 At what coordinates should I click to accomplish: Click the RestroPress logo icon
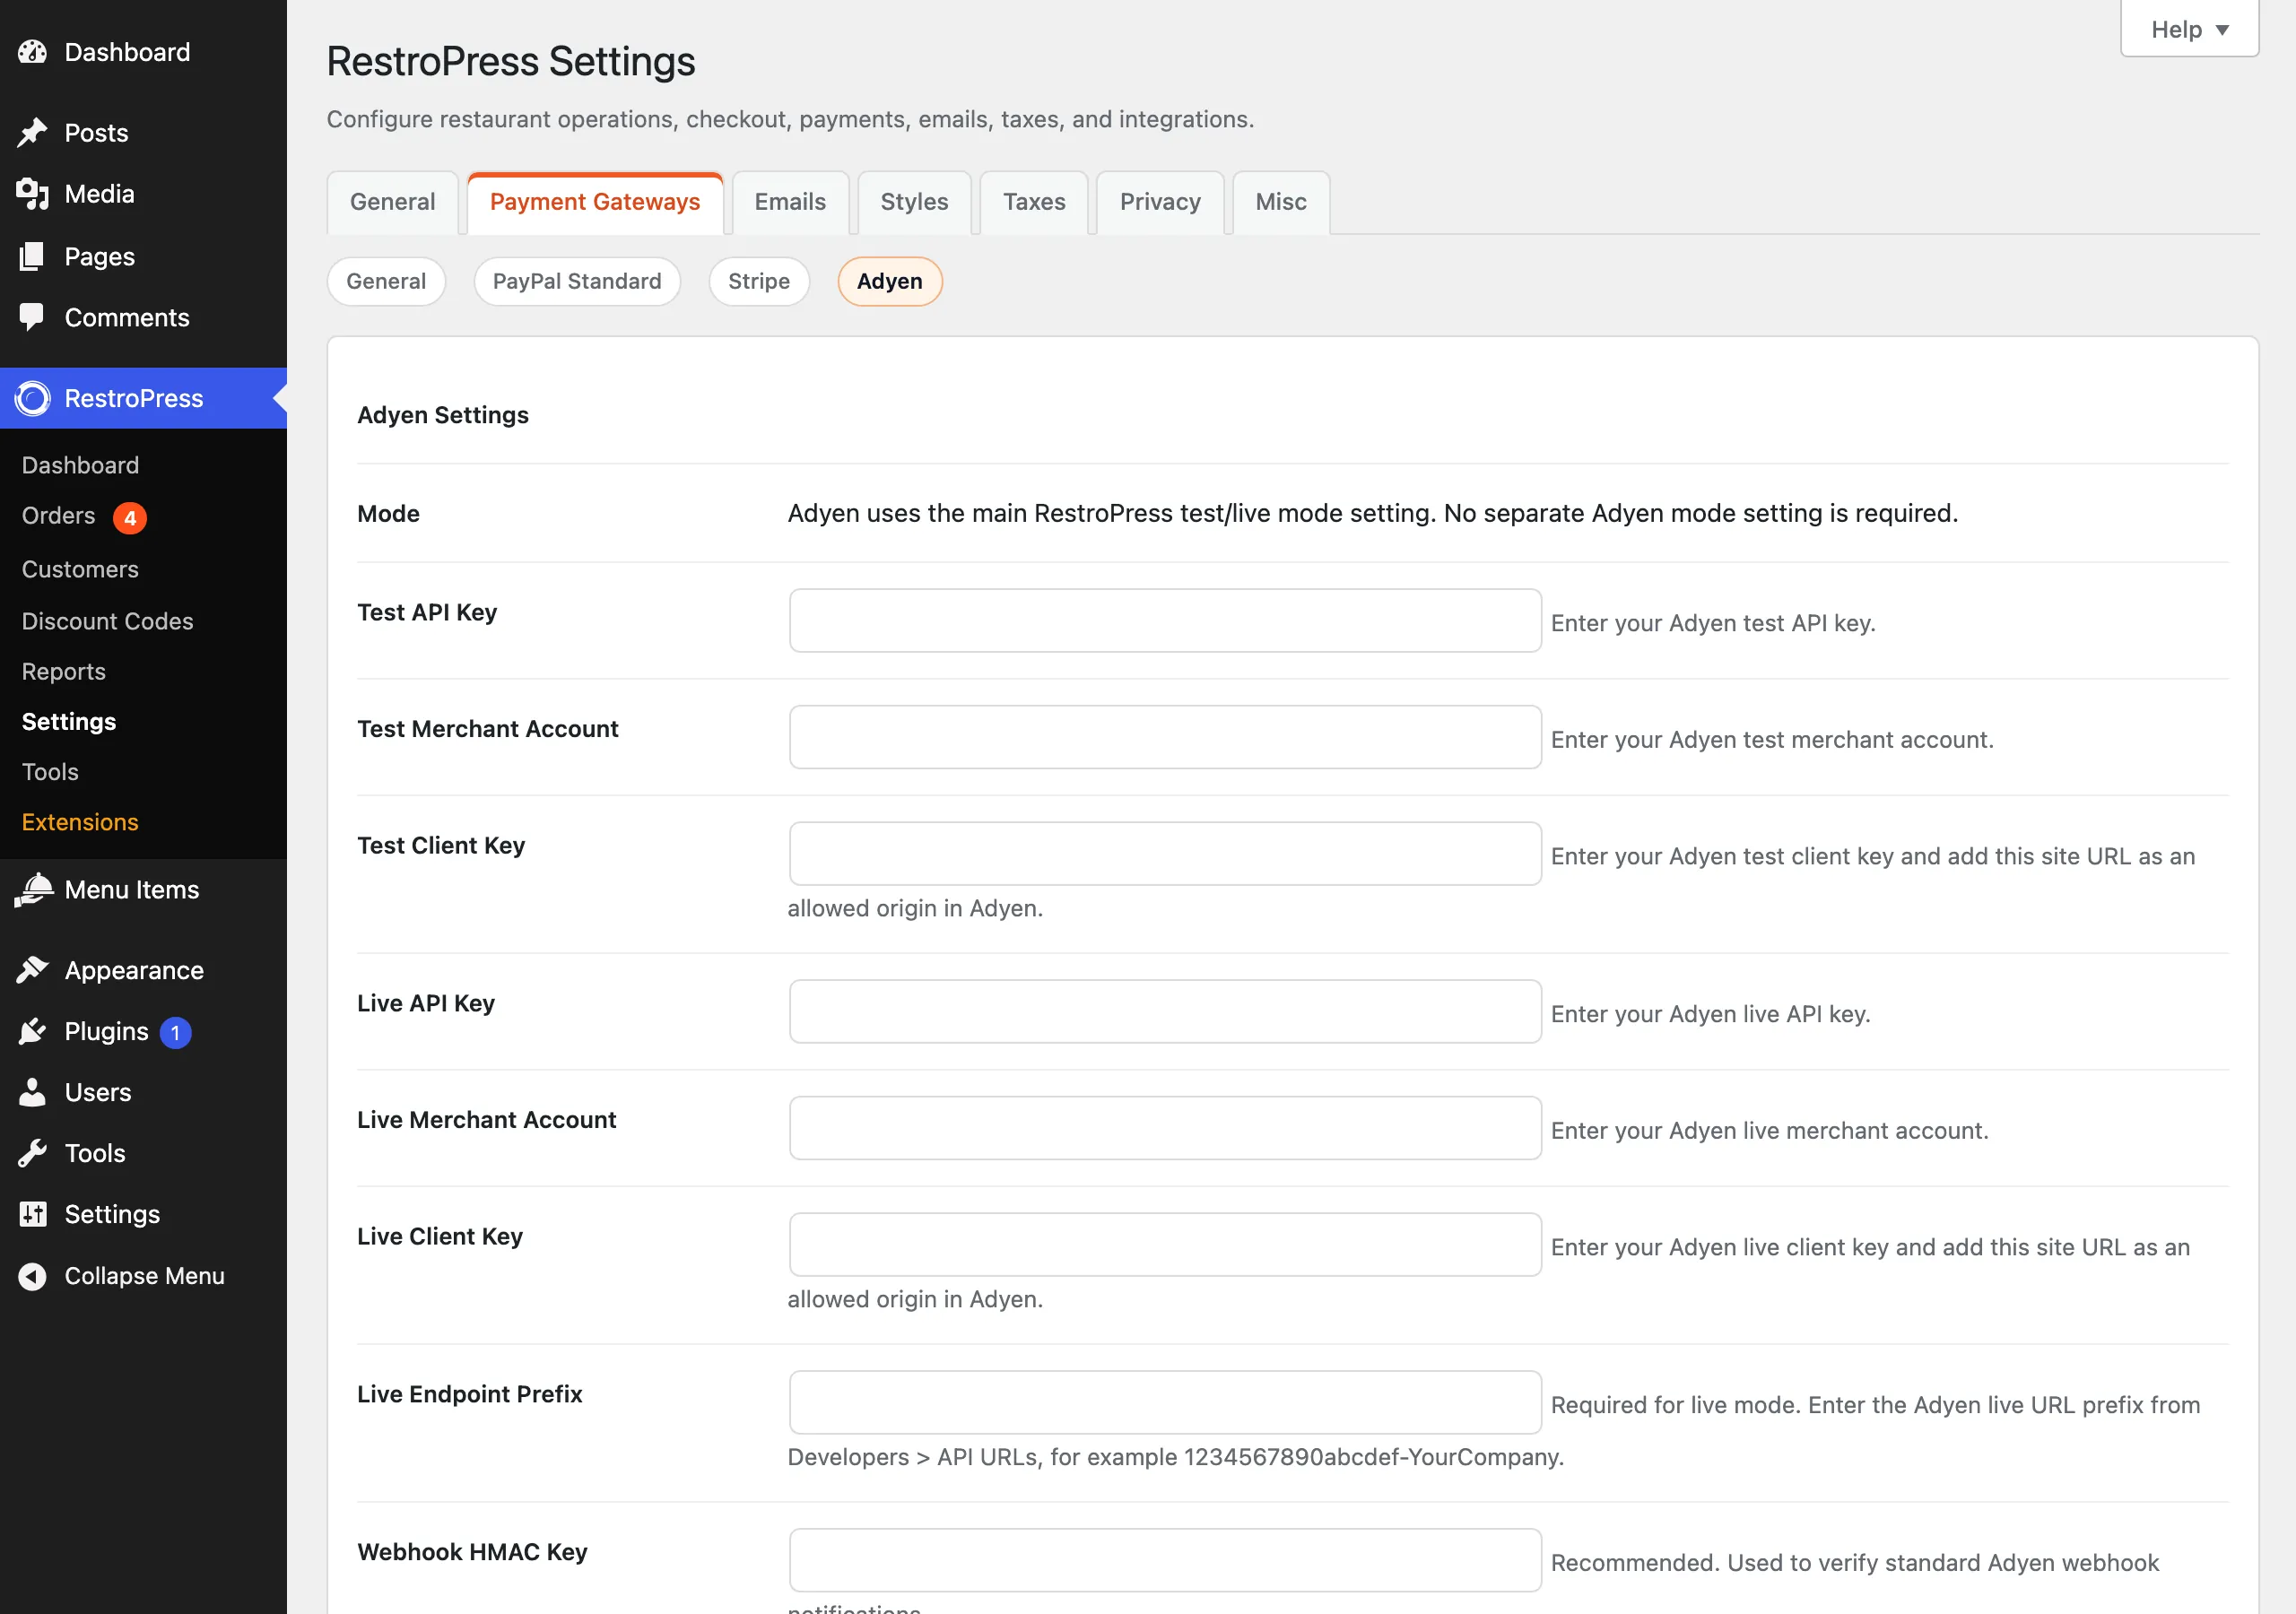pyautogui.click(x=32, y=398)
